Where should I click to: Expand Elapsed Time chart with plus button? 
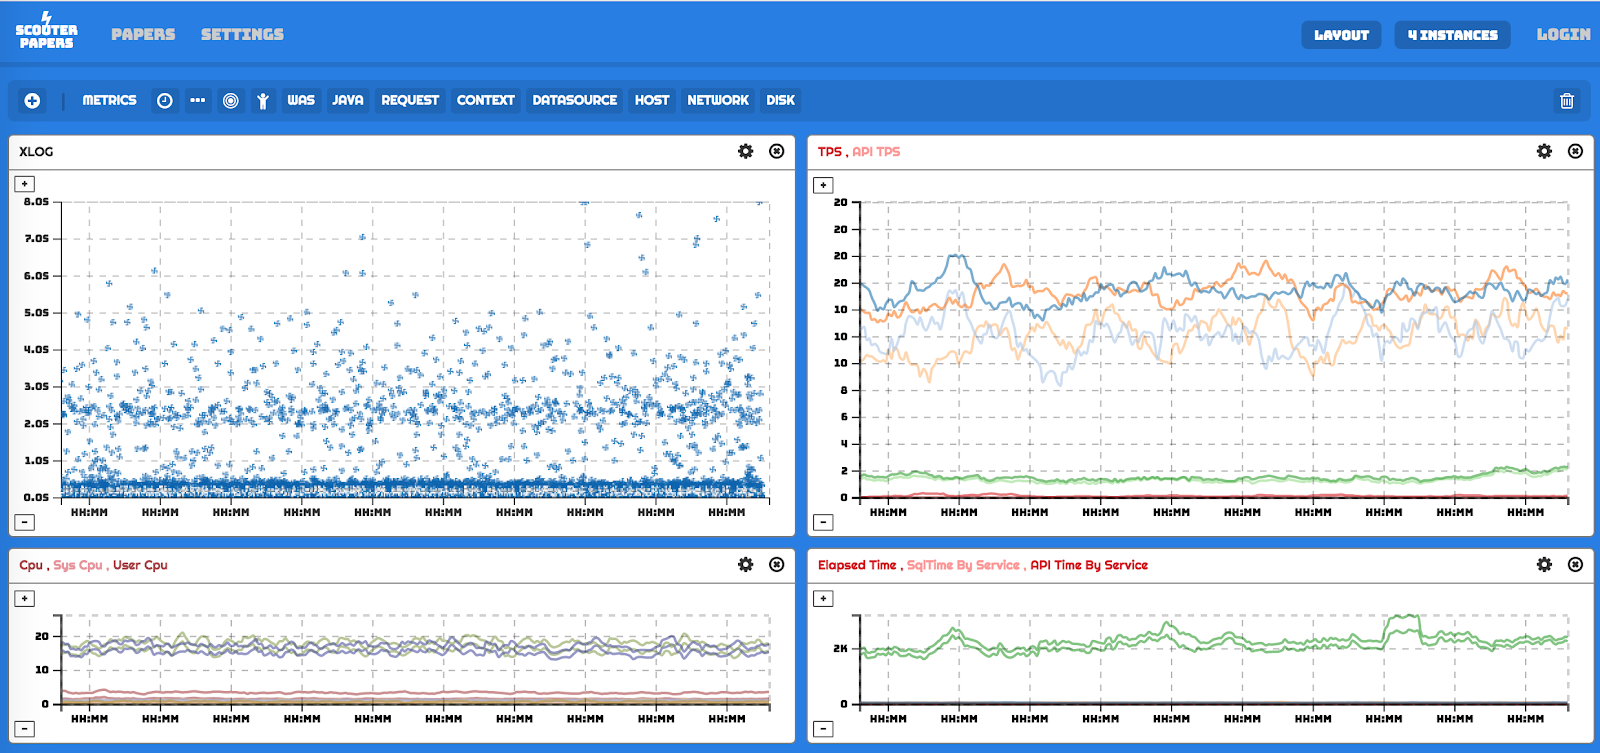pyautogui.click(x=823, y=598)
